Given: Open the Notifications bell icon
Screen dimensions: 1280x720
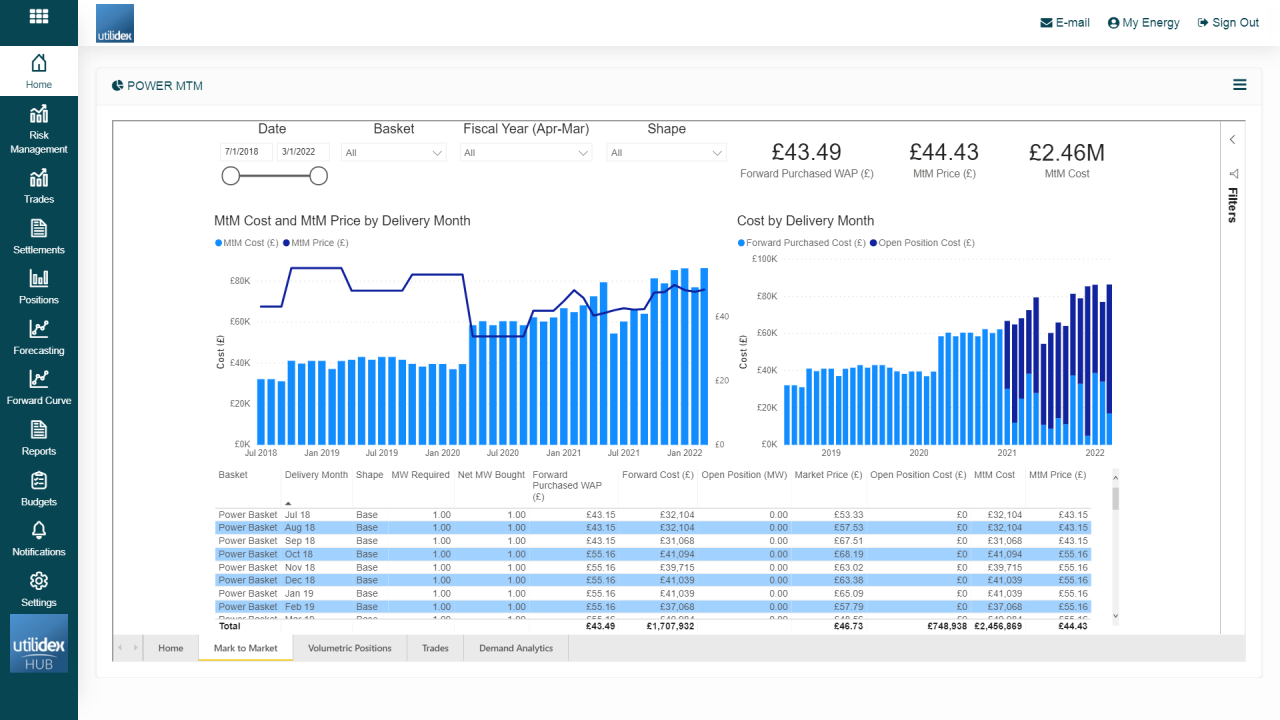Looking at the screenshot, I should coord(39,538).
